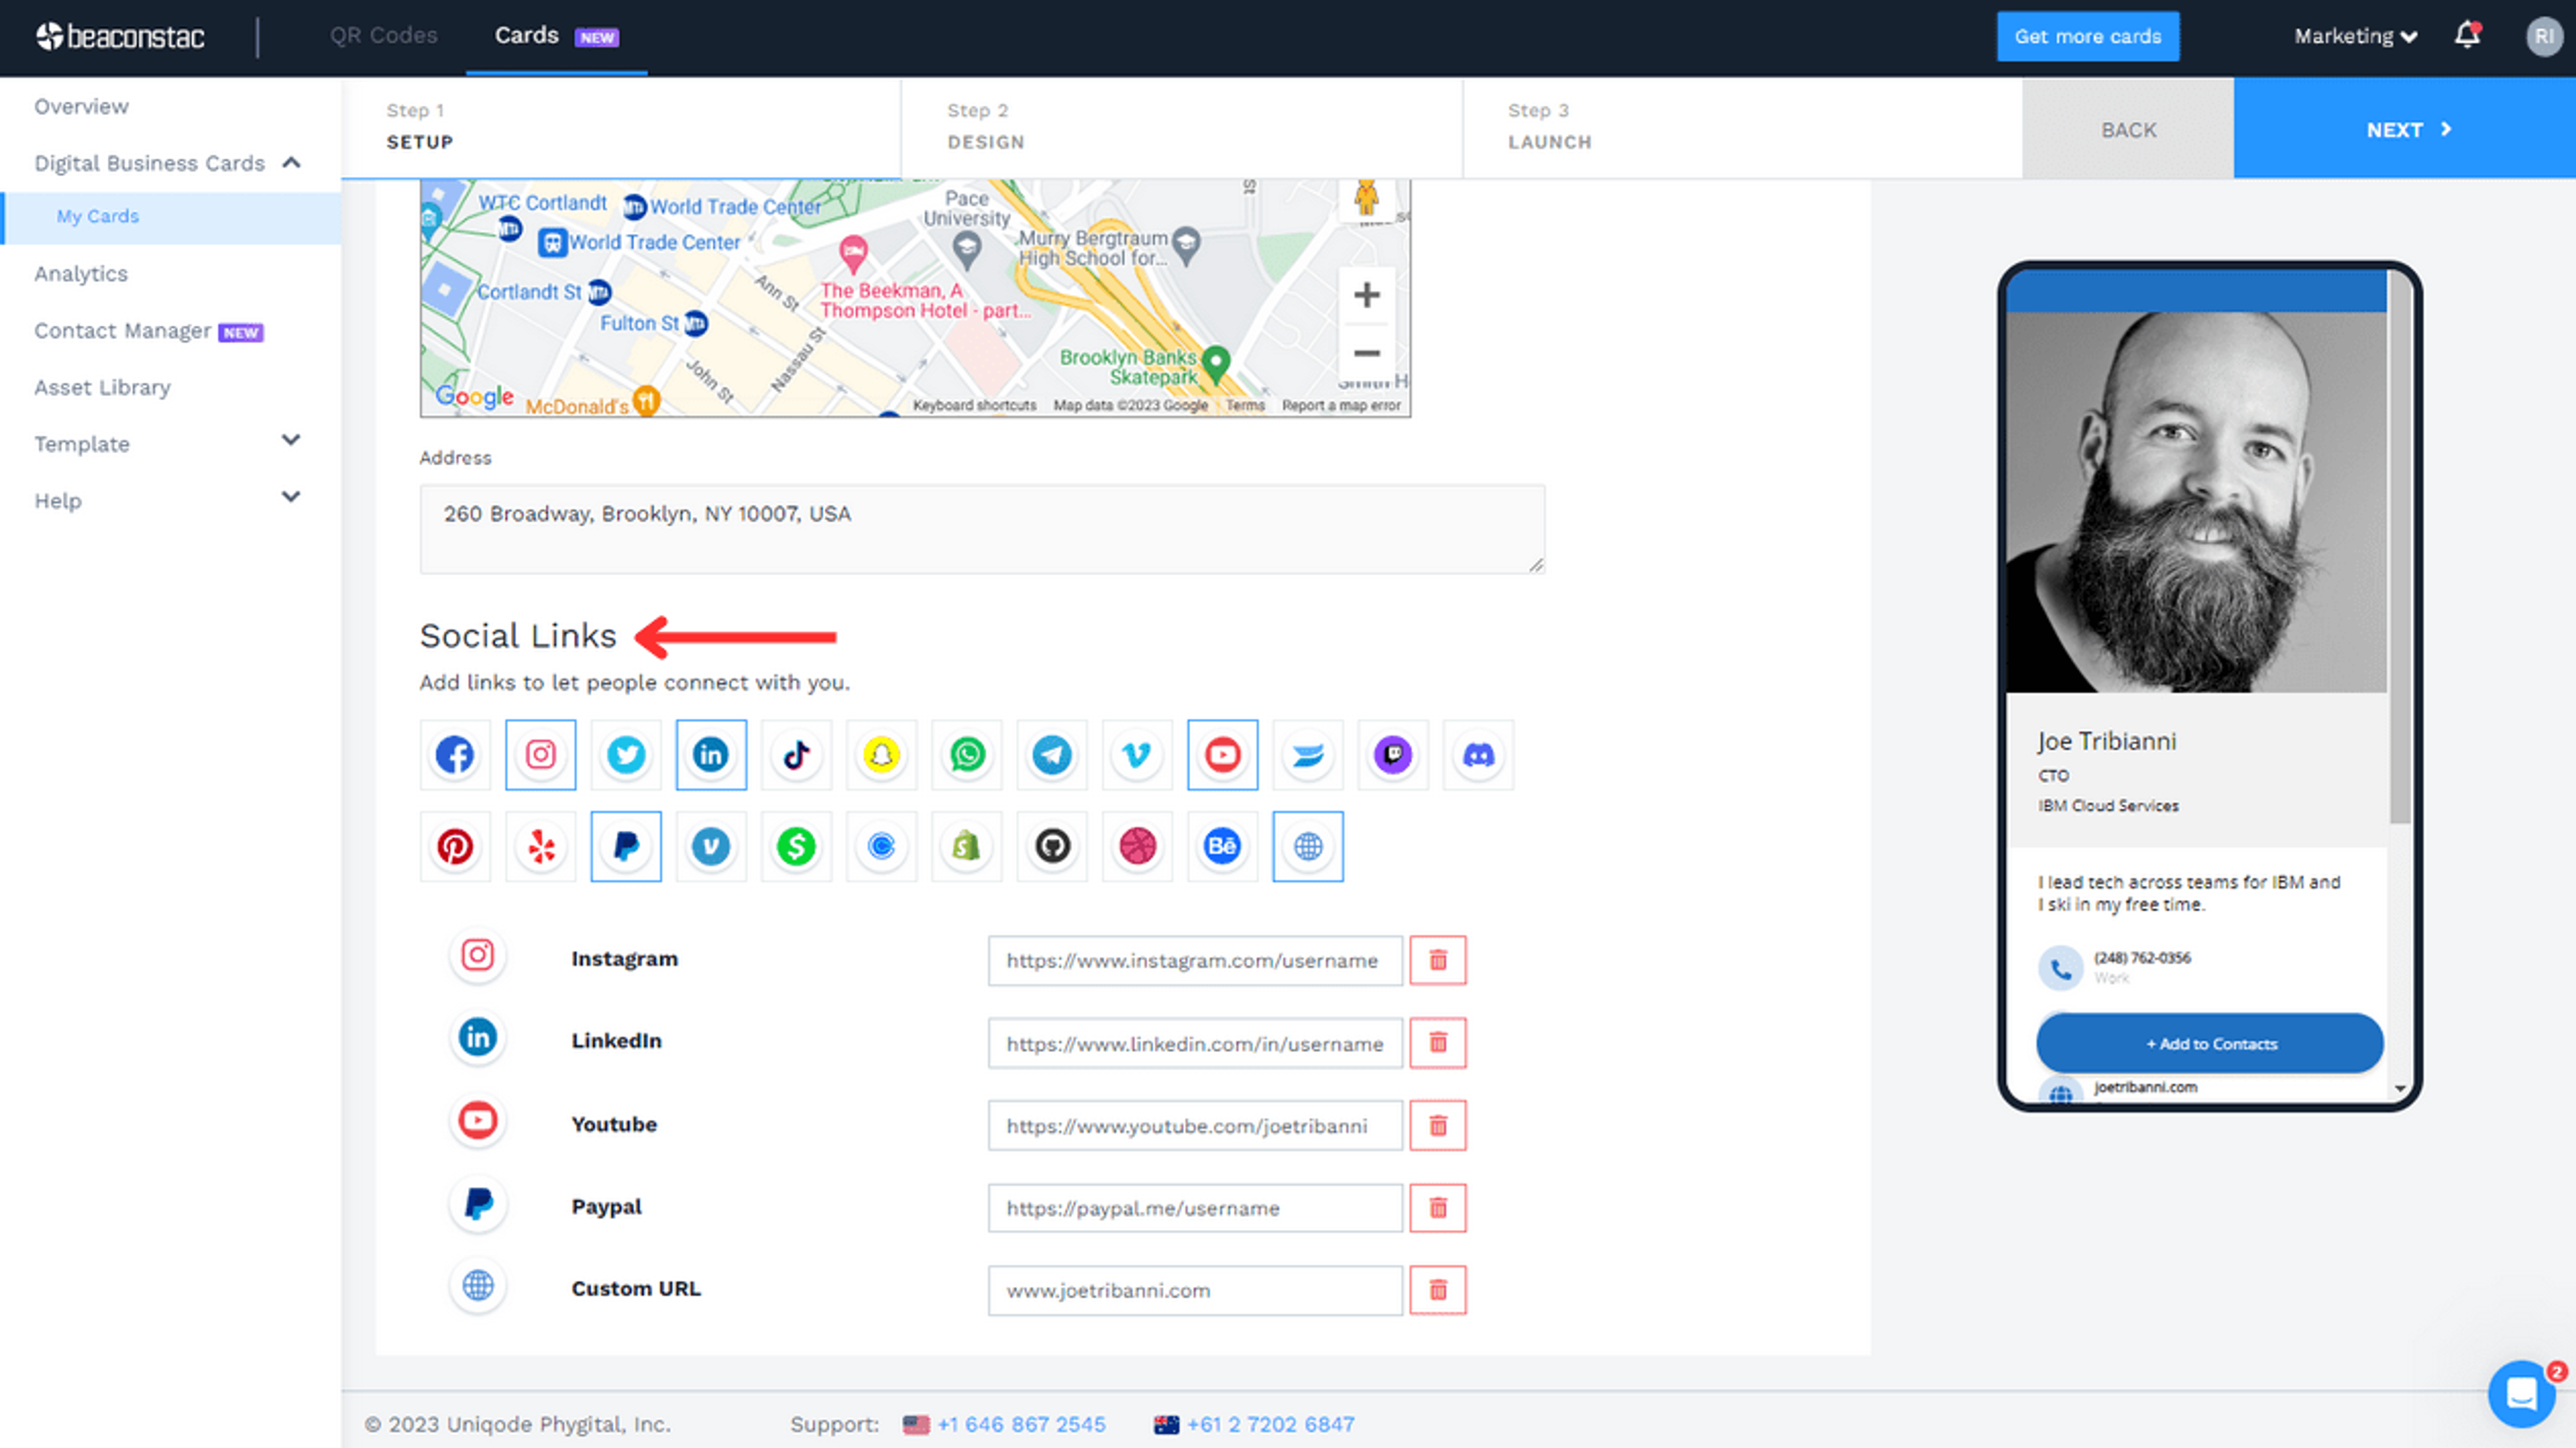Toggle the selected YouTube icon off
This screenshot has width=2576, height=1448.
(x=1222, y=755)
